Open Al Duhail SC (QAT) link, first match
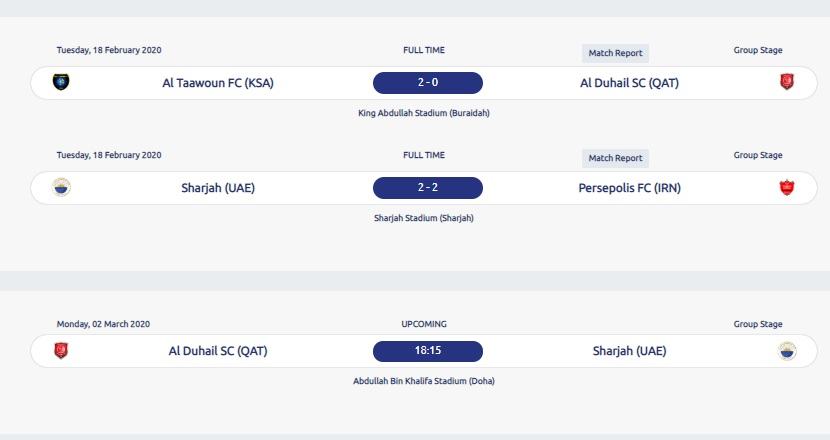This screenshot has width=830, height=440. click(x=629, y=83)
